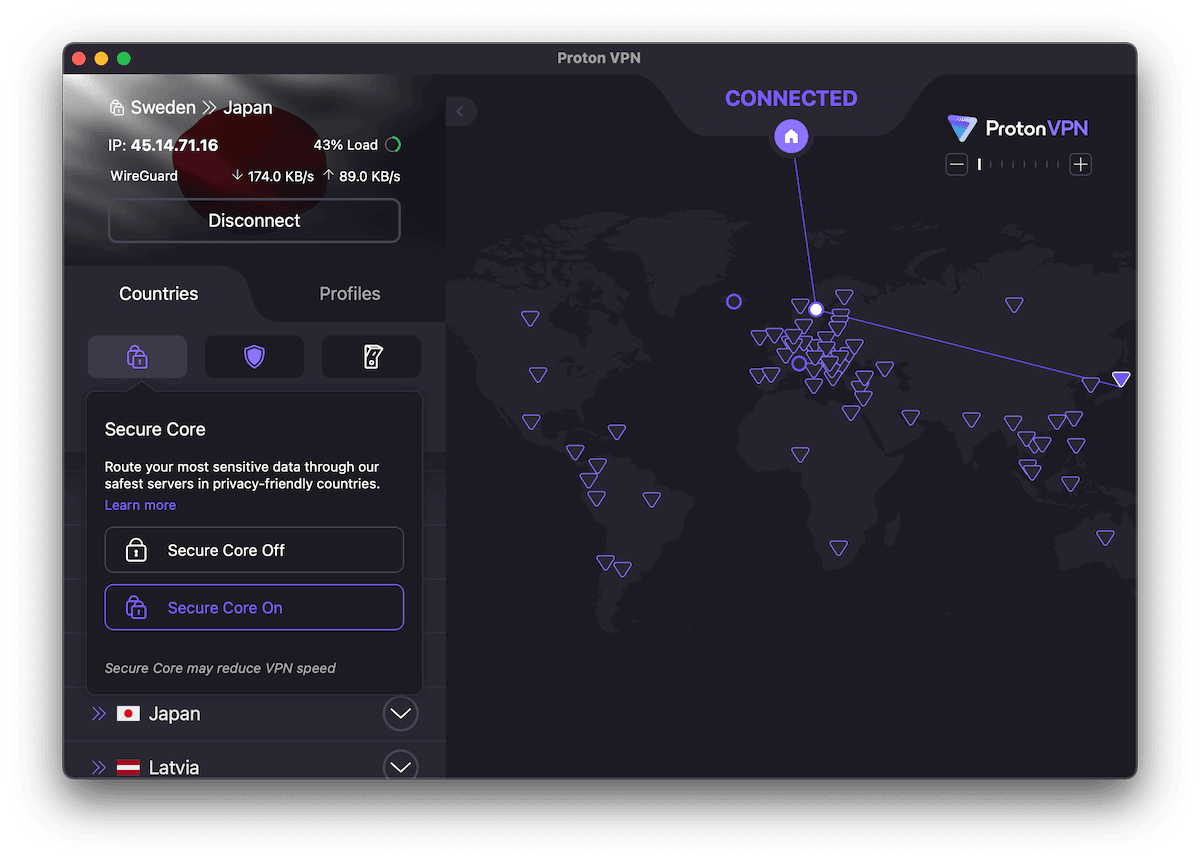Screen dimensions: 1200x862
Task: Click the lock icon beside Sweden title
Action: (117, 108)
